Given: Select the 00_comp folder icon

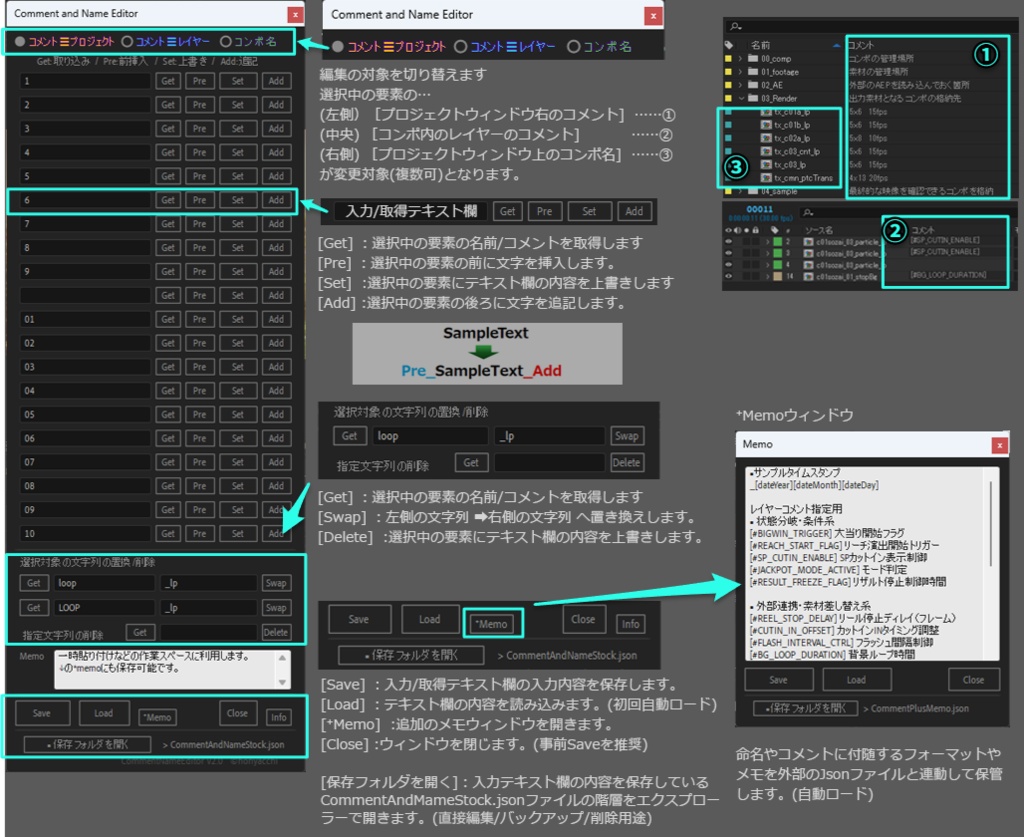Looking at the screenshot, I should click(753, 58).
